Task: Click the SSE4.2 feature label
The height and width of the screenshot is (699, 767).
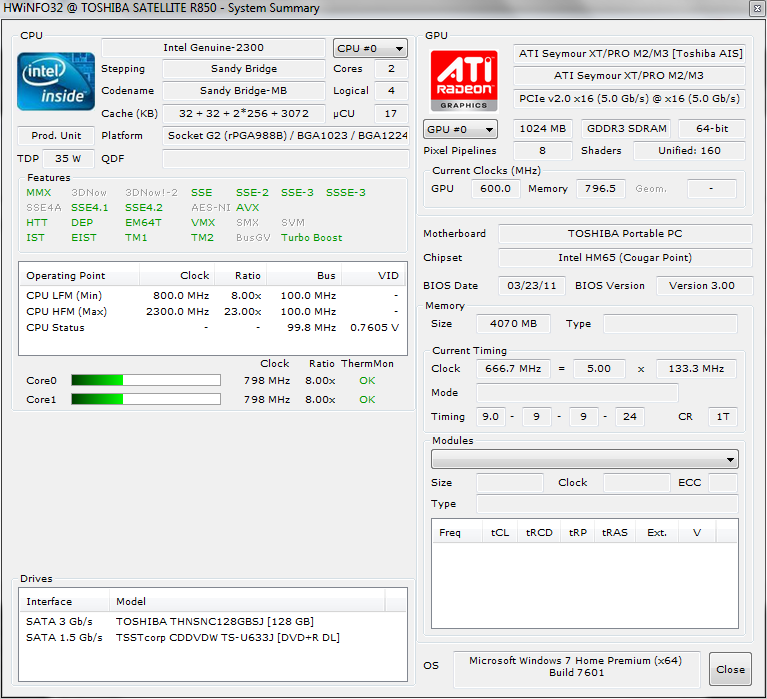Action: coord(144,207)
